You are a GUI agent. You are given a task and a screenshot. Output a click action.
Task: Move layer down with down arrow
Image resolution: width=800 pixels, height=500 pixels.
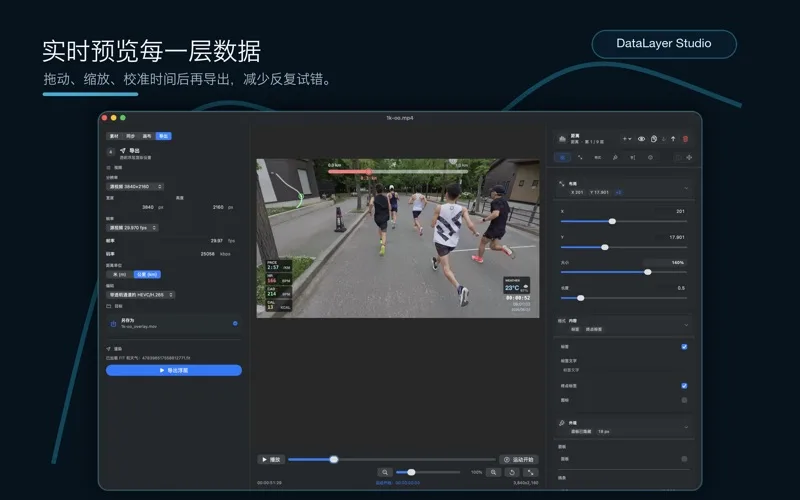coord(664,139)
